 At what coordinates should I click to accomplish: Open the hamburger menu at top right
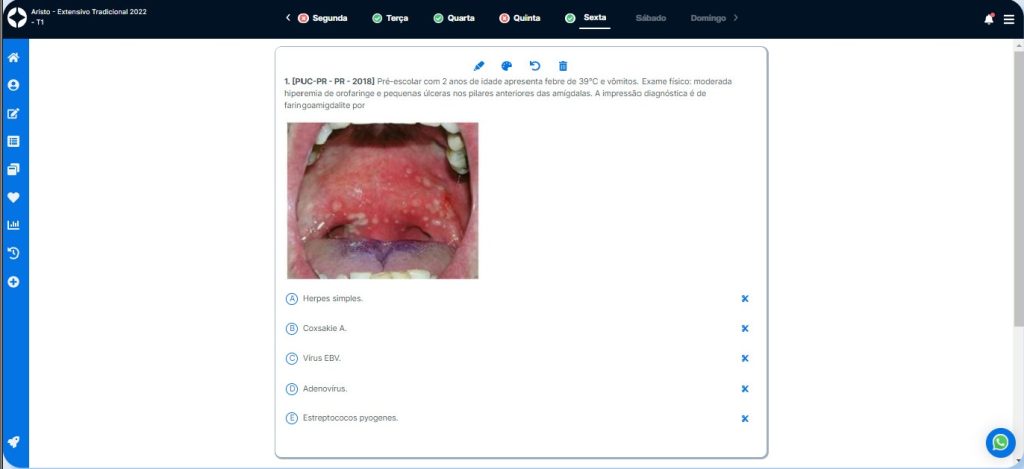tap(1009, 19)
